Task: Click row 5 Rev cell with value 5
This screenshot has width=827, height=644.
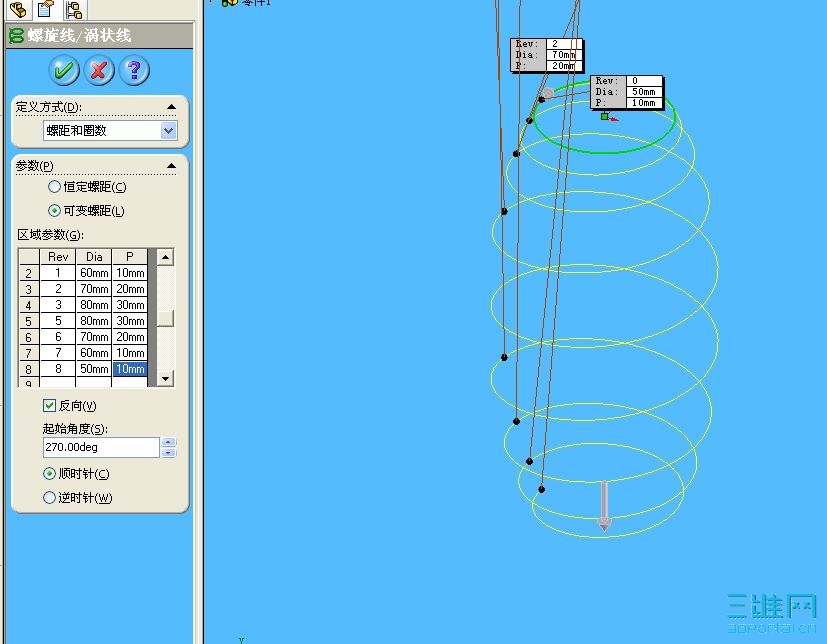Action: 58,321
